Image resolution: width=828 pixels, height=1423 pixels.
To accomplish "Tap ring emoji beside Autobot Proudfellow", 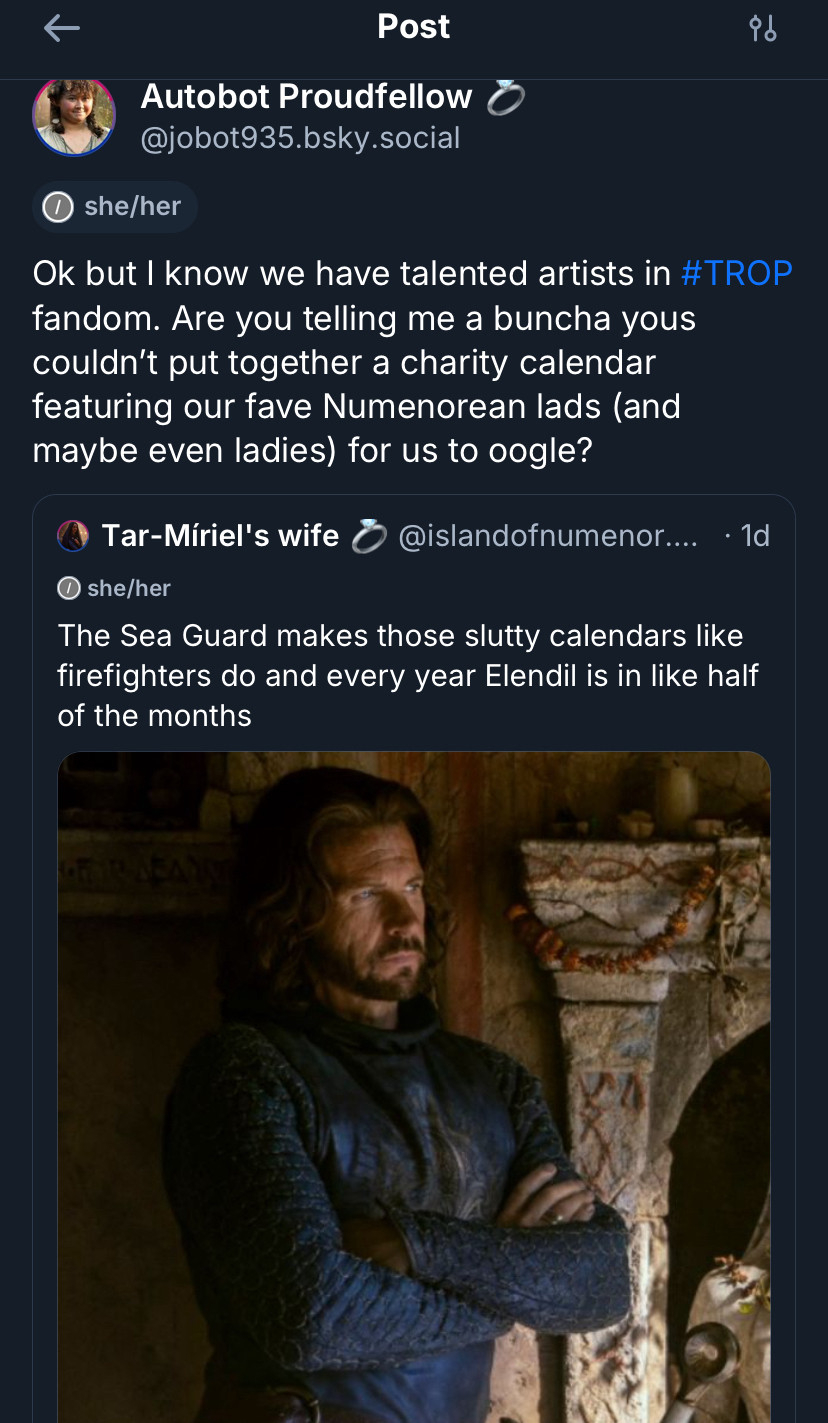I will tap(505, 97).
